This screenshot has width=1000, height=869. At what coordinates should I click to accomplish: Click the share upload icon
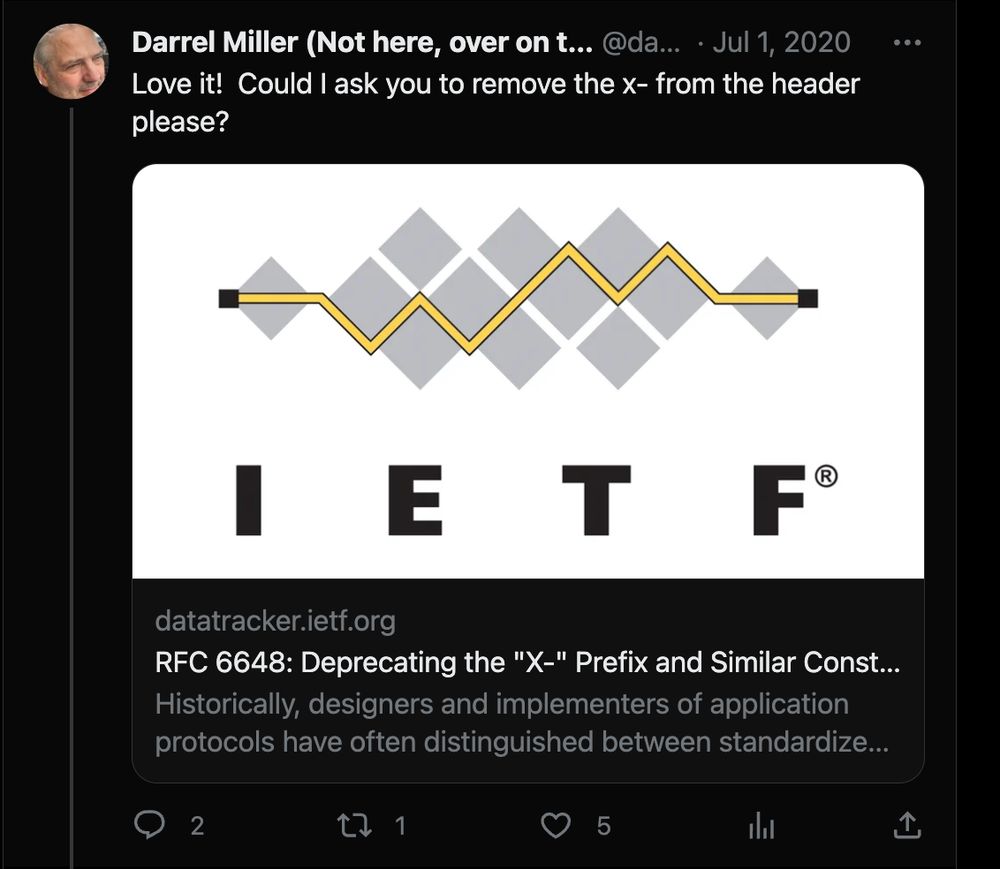tap(906, 825)
